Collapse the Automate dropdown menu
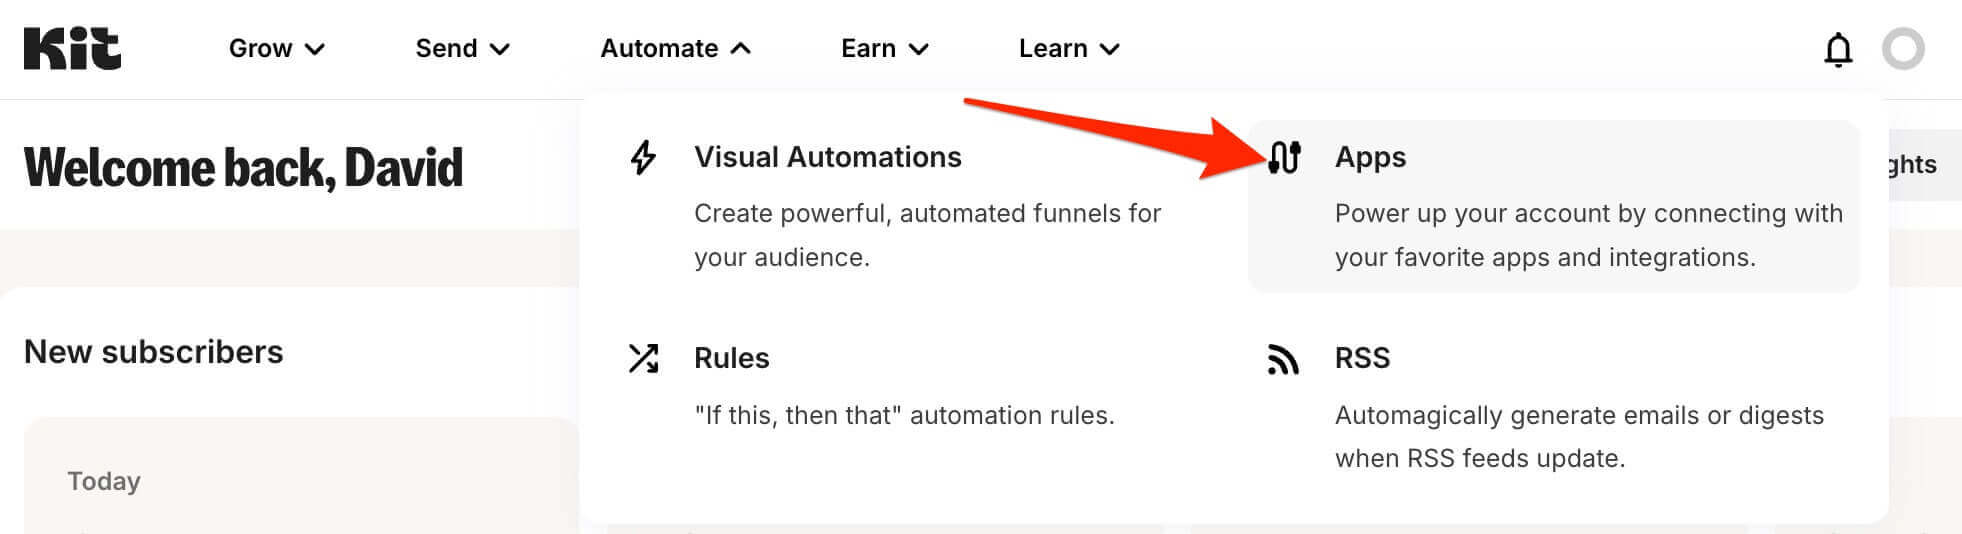 click(x=675, y=49)
